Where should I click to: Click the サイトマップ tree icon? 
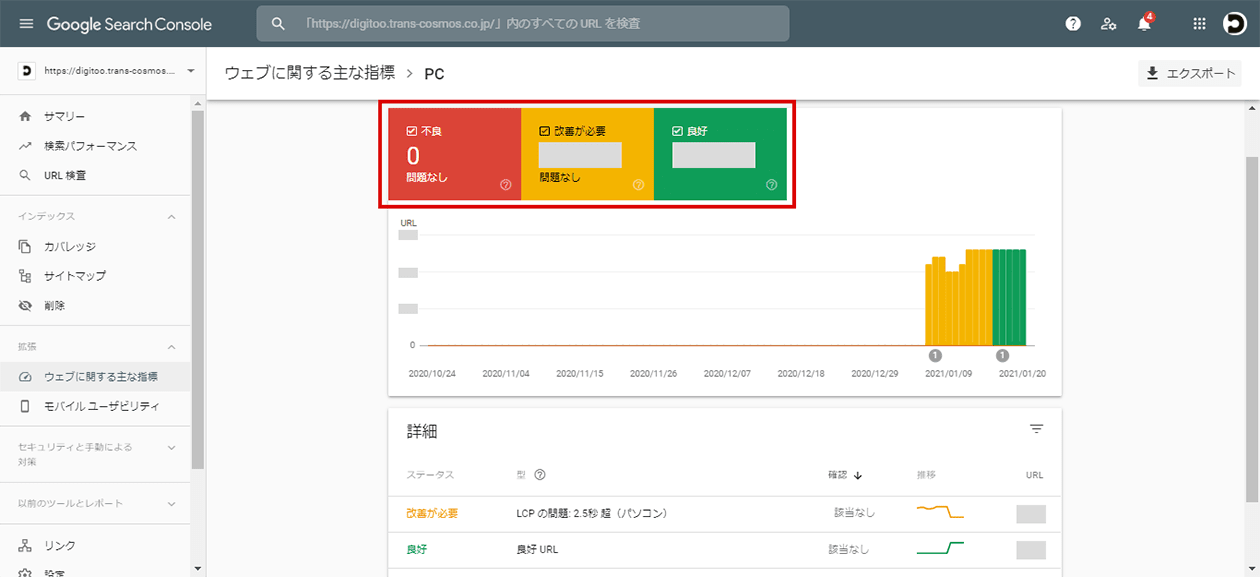tap(26, 276)
